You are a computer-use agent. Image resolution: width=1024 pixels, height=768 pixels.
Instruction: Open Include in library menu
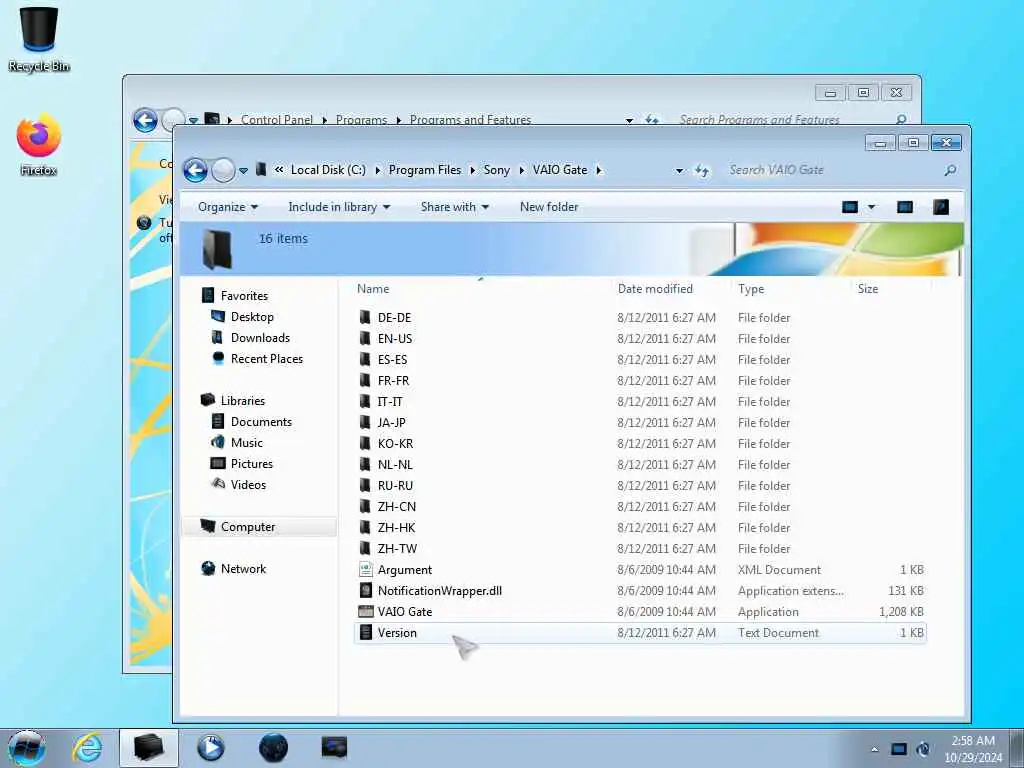(339, 207)
